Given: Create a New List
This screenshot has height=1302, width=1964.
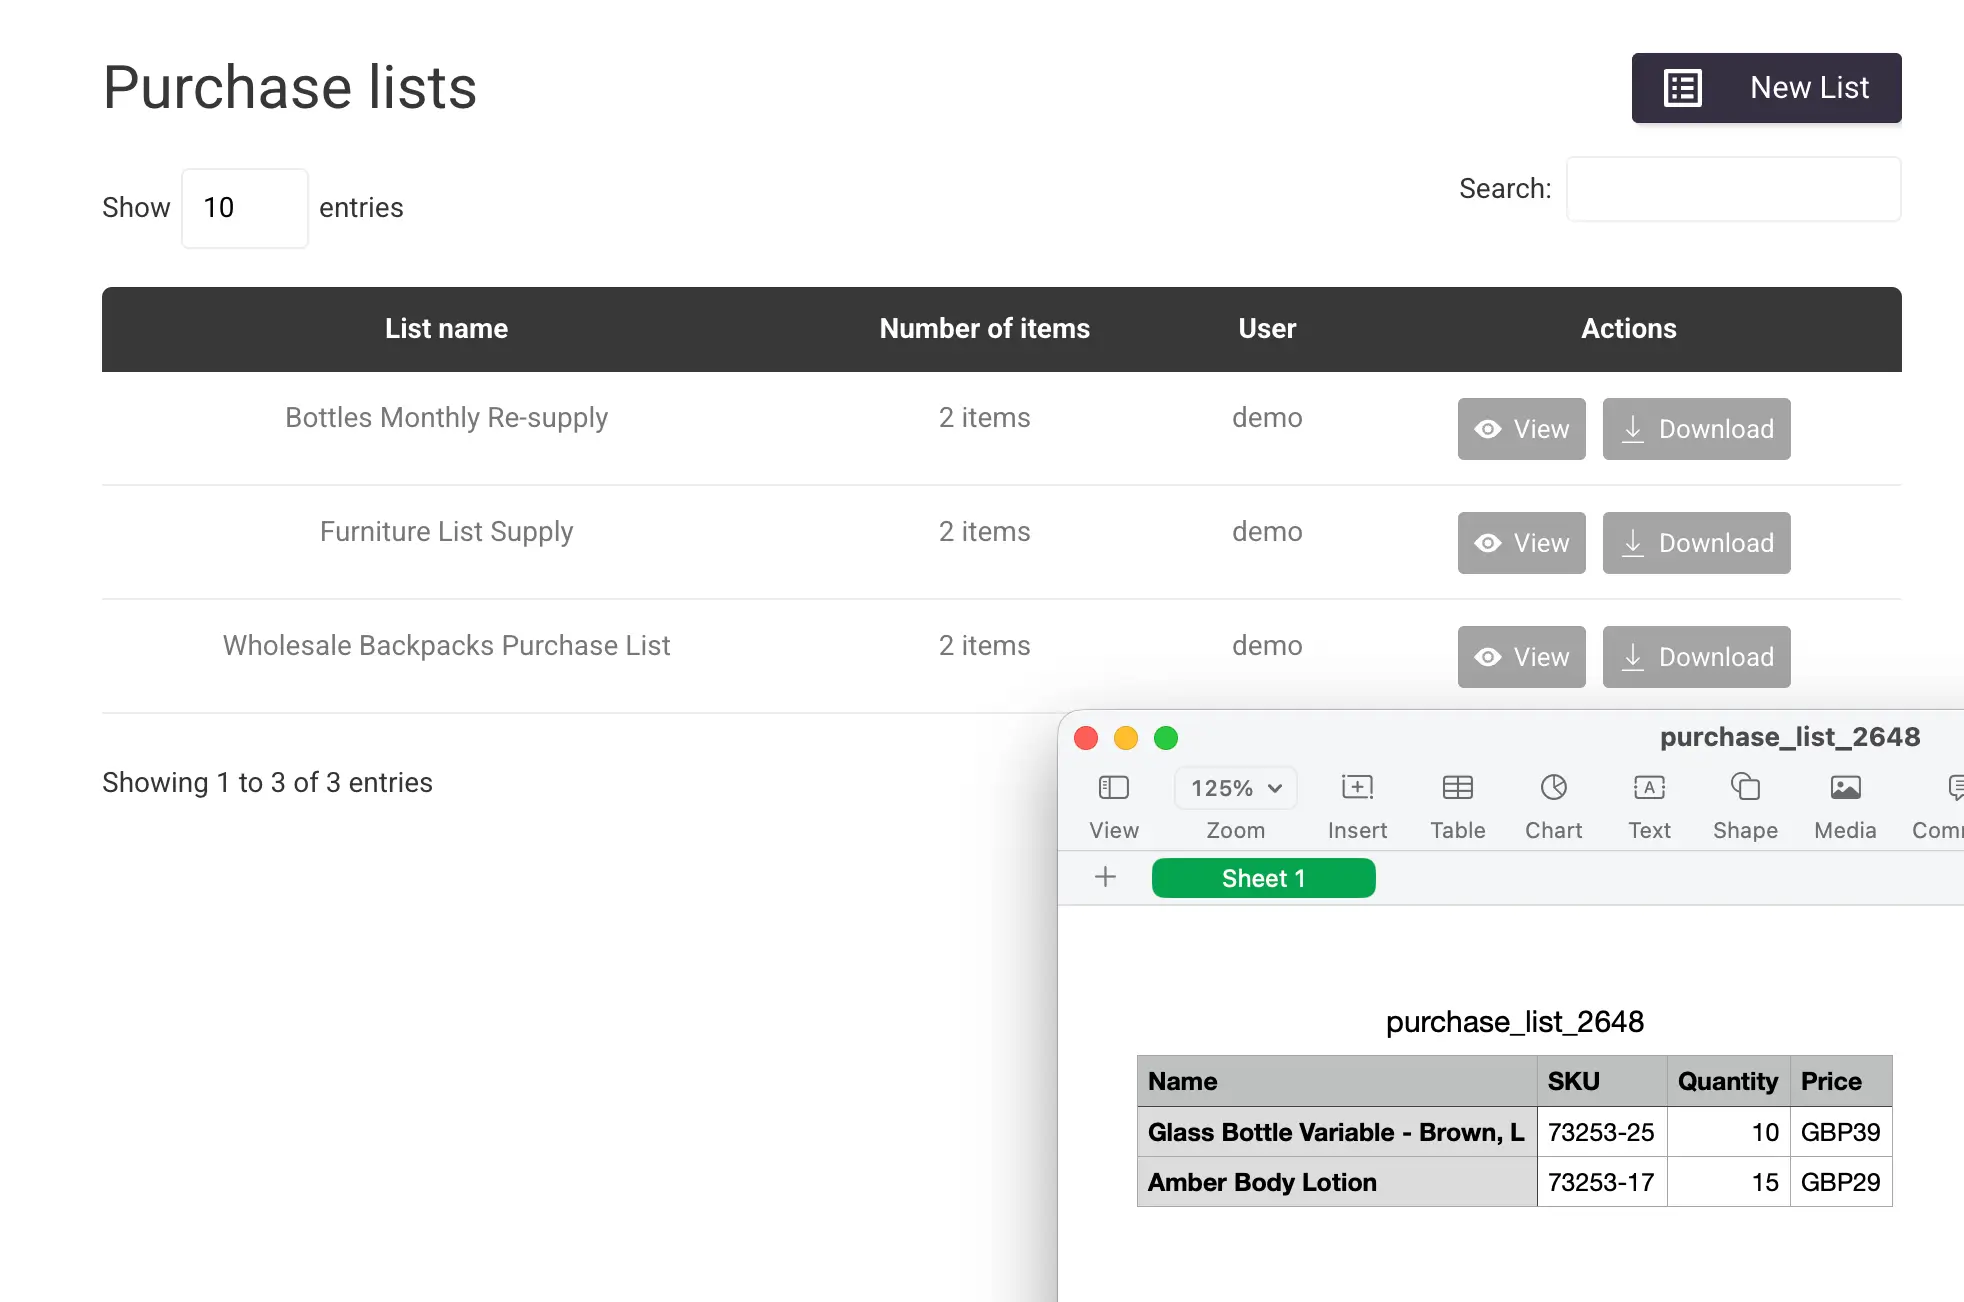Looking at the screenshot, I should 1766,88.
